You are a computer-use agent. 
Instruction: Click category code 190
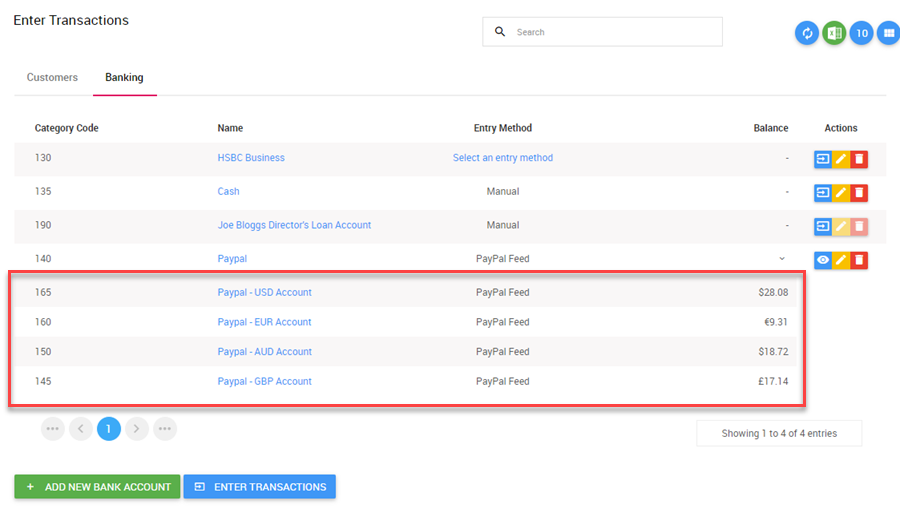(x=43, y=225)
